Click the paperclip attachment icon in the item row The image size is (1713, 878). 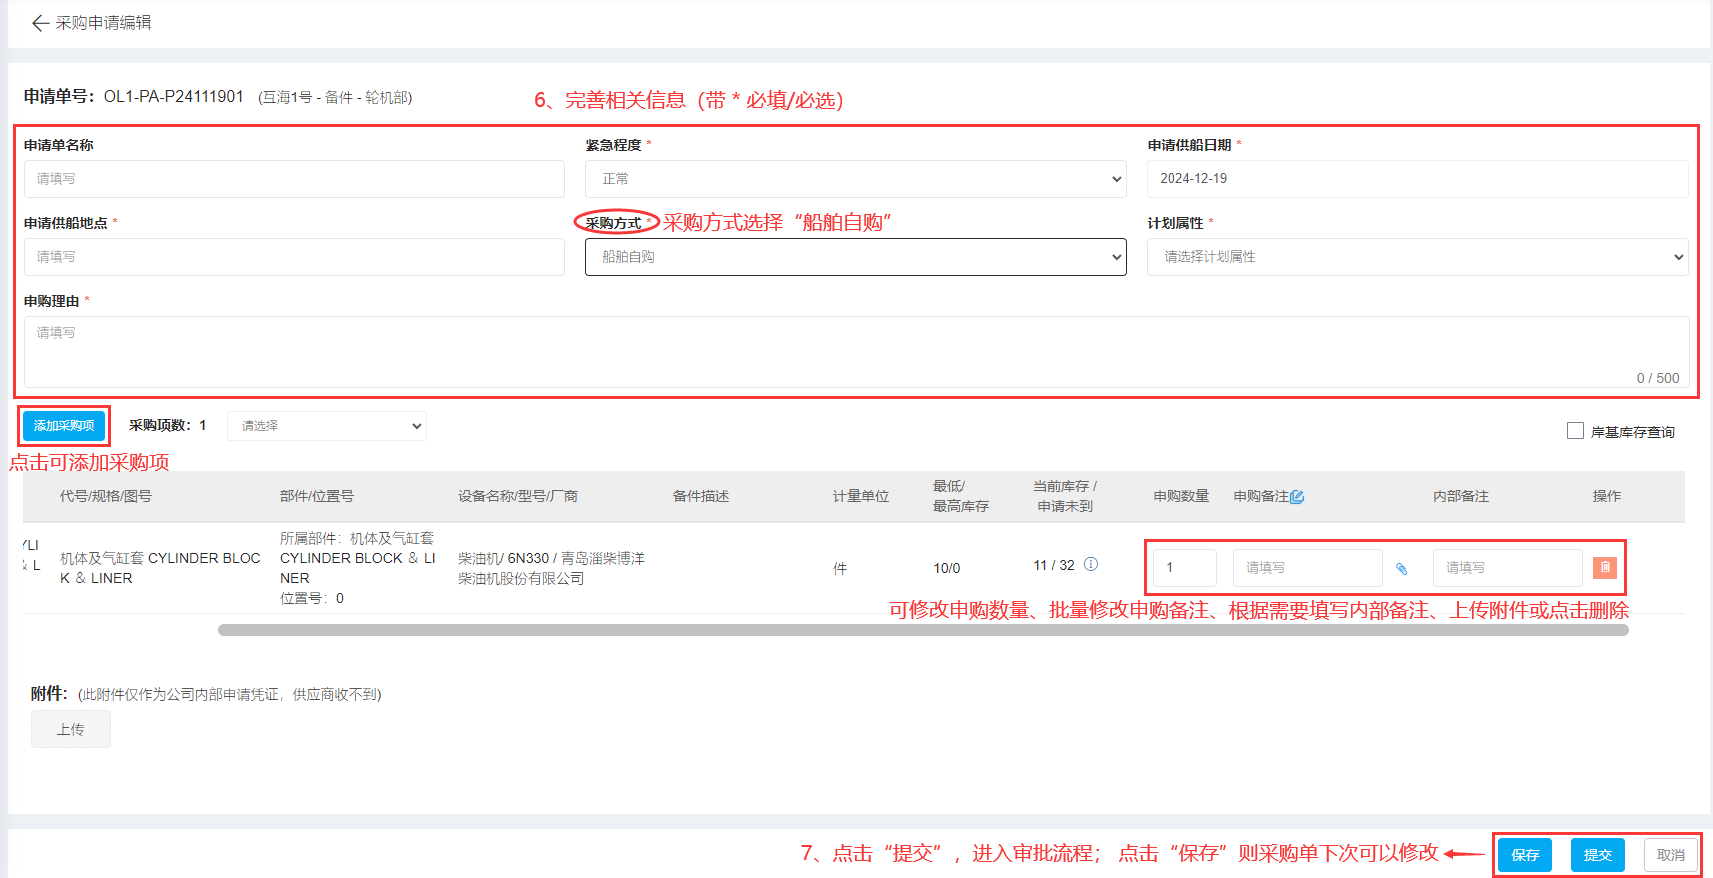coord(1402,569)
